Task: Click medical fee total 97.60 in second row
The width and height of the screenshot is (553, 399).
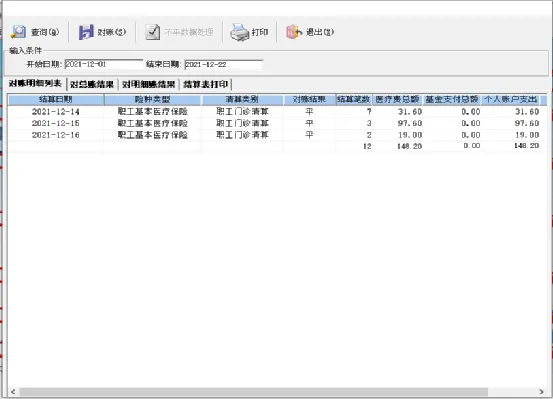Action: (410, 123)
